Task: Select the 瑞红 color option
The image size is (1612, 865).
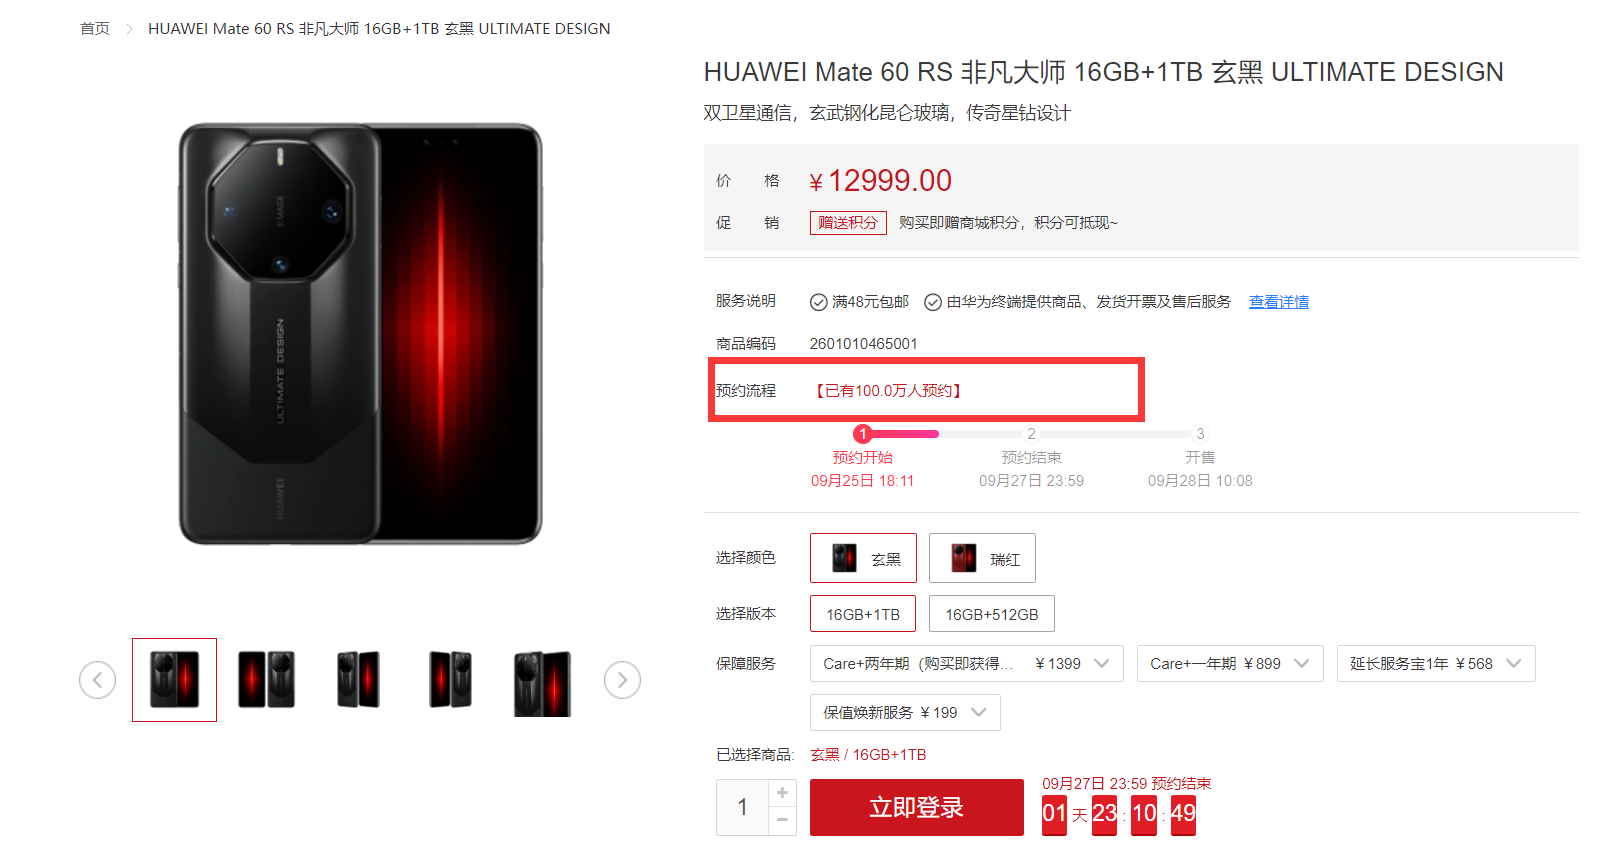Action: coord(982,558)
